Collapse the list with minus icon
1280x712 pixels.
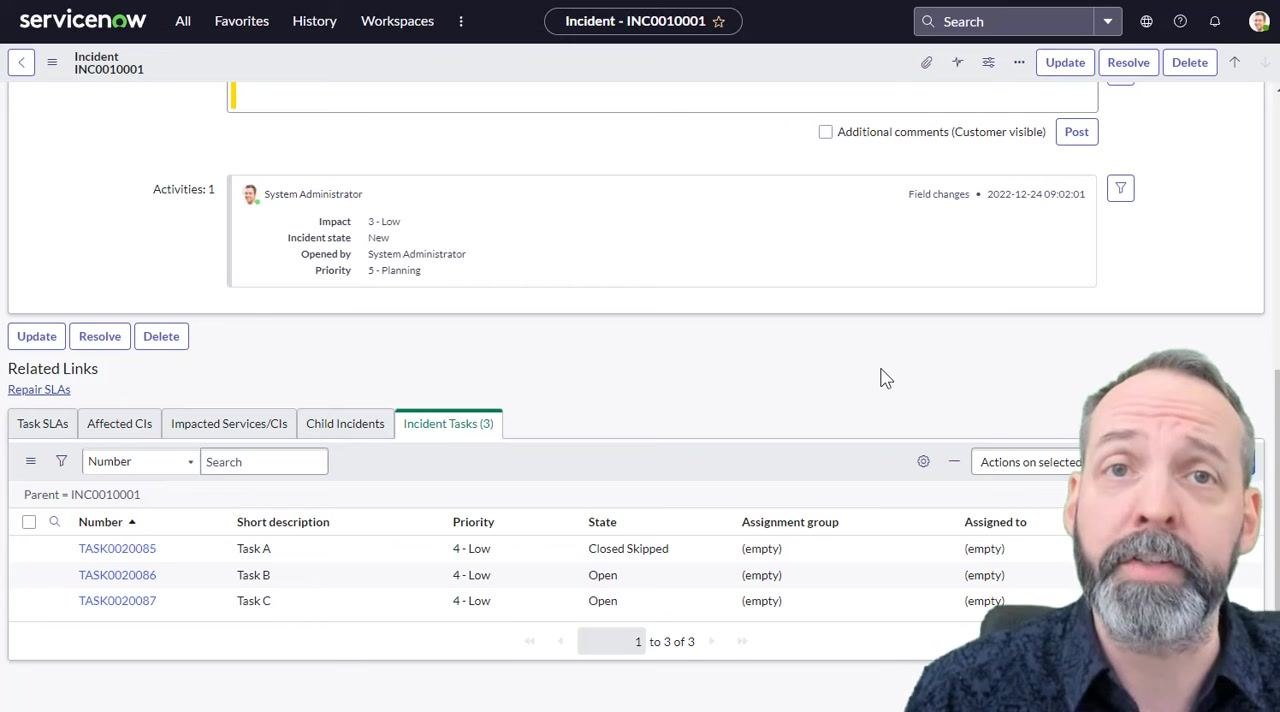(954, 461)
